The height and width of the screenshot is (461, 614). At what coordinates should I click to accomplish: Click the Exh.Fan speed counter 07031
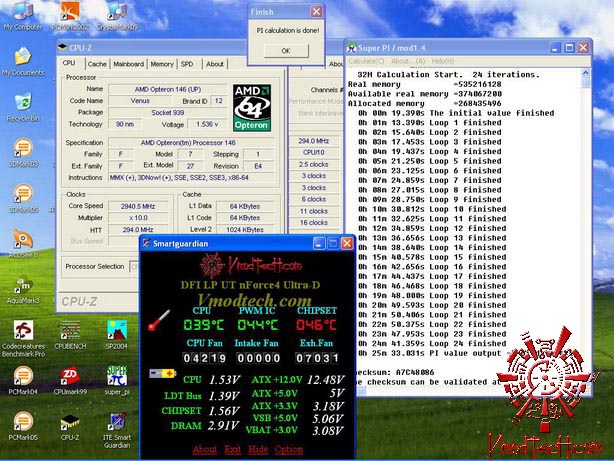[x=317, y=358]
